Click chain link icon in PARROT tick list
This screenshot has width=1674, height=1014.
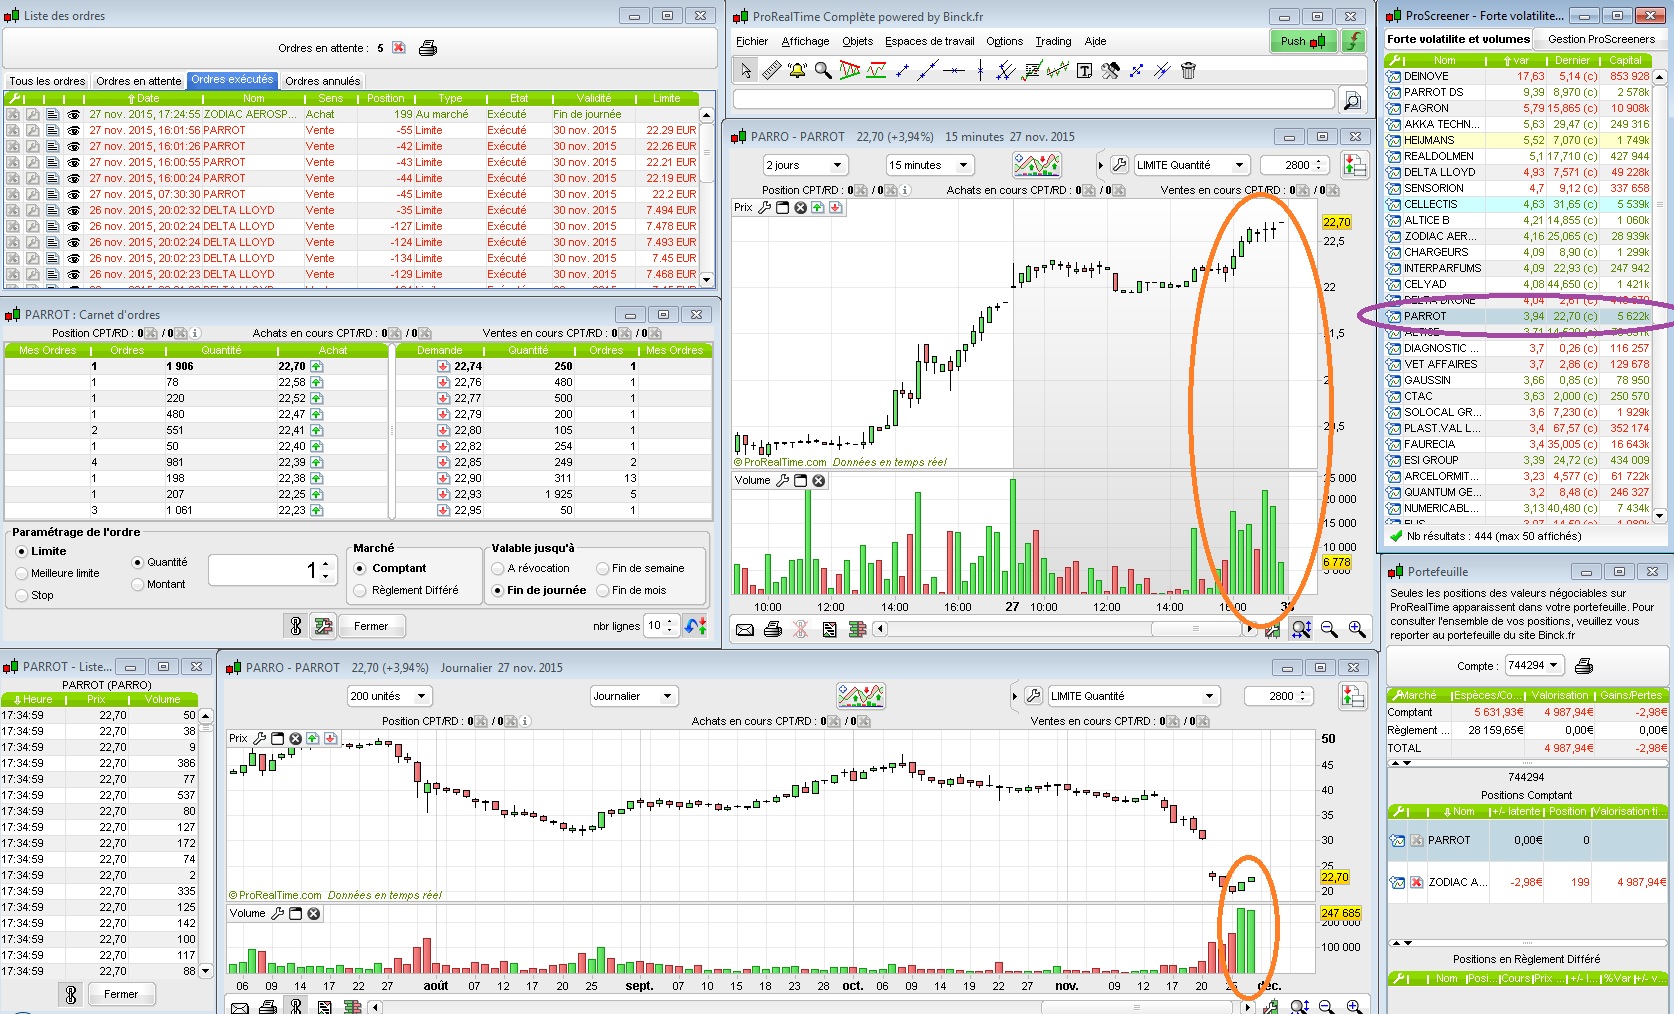71,994
